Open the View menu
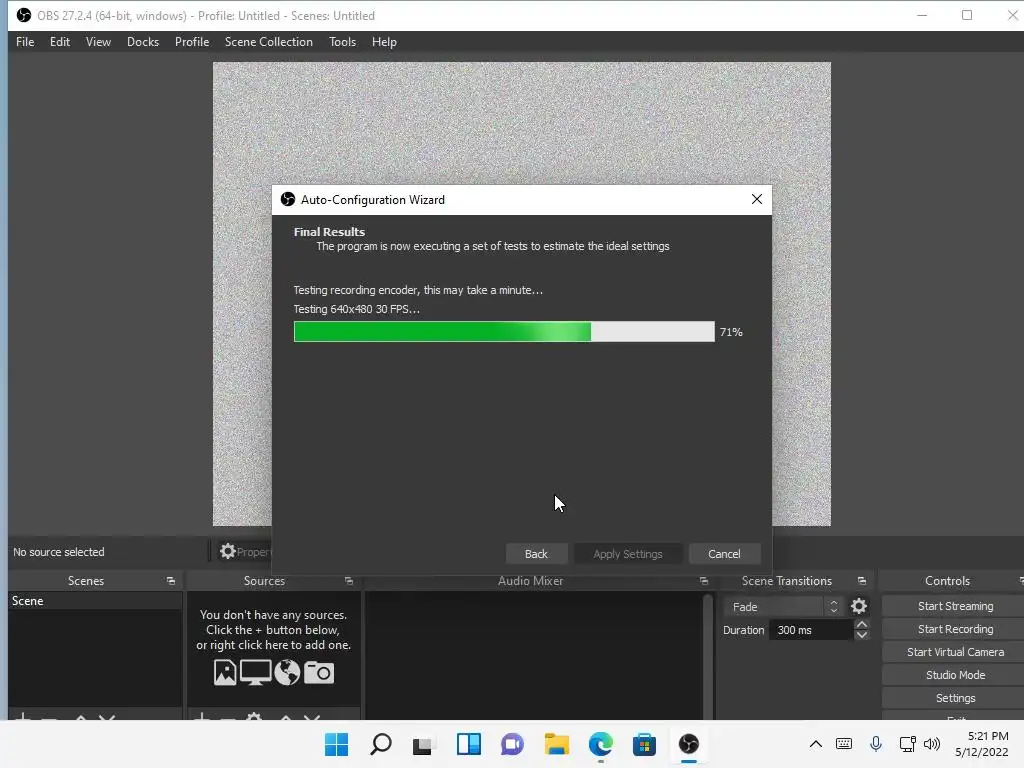Viewport: 1024px width, 768px height. point(98,42)
